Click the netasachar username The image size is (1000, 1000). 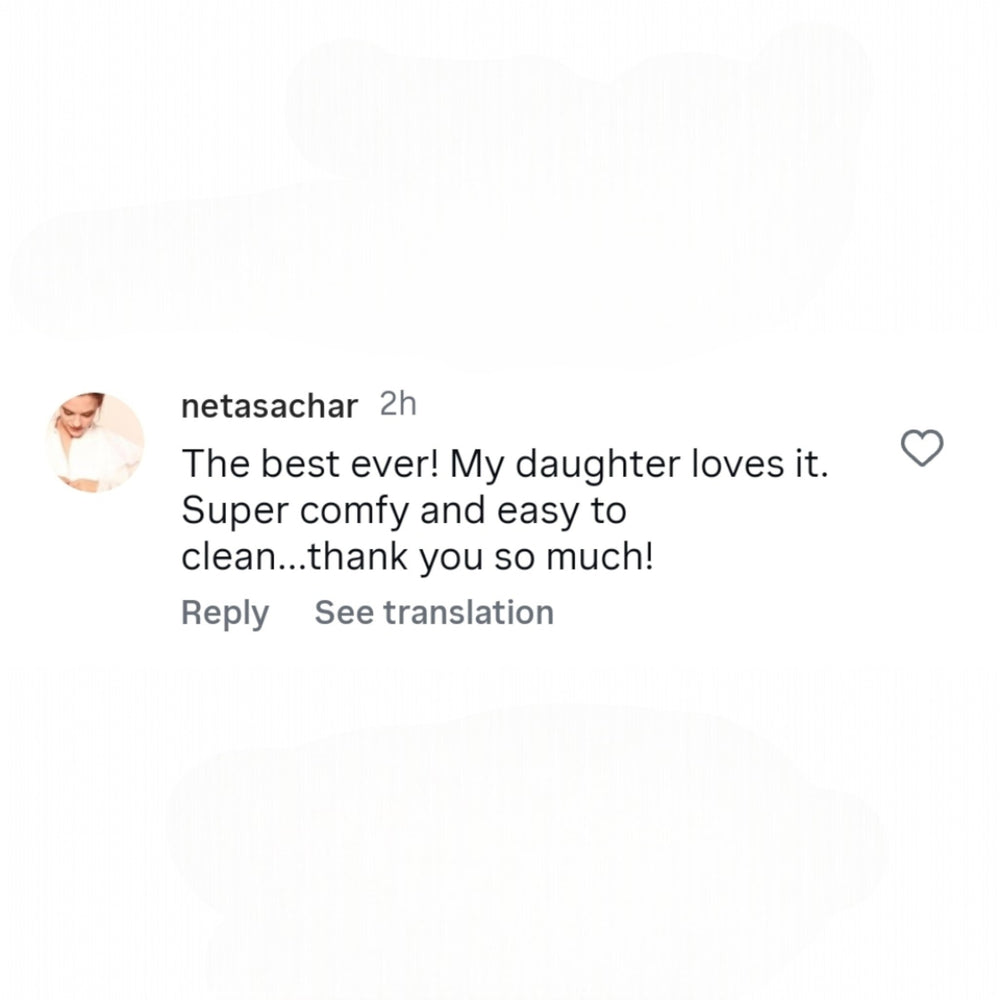[269, 406]
